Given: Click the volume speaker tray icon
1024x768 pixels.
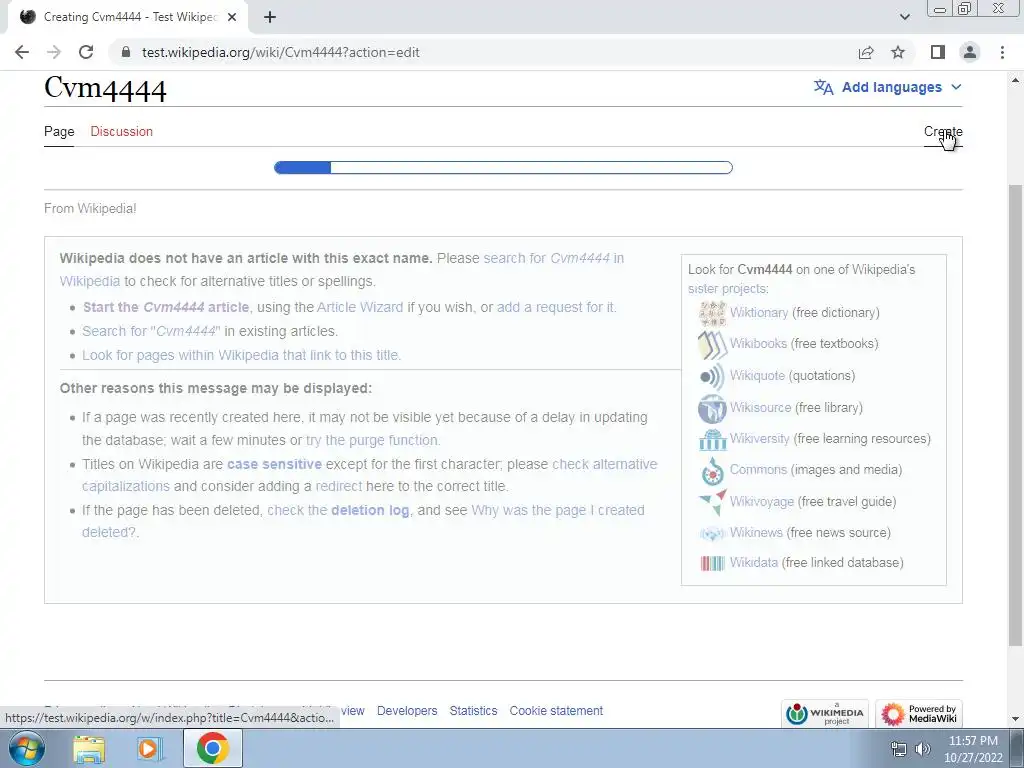Looking at the screenshot, I should click(x=923, y=749).
